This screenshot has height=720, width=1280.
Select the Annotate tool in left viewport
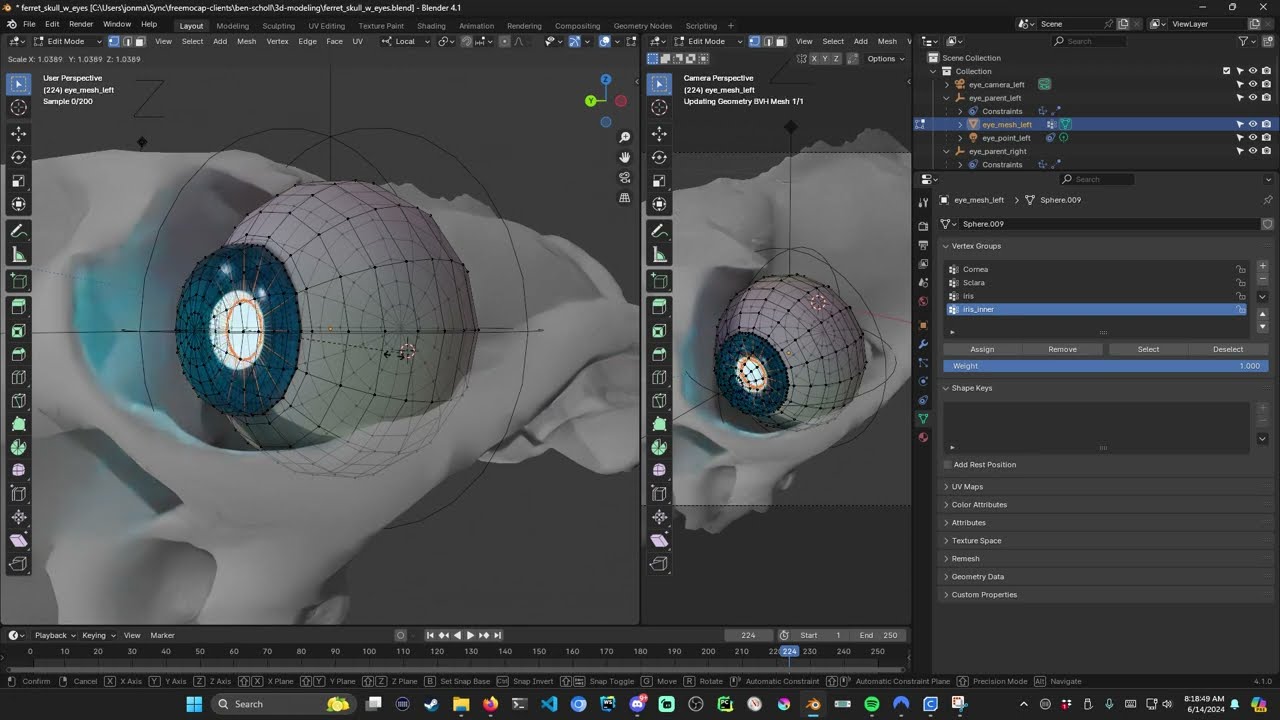pos(19,231)
